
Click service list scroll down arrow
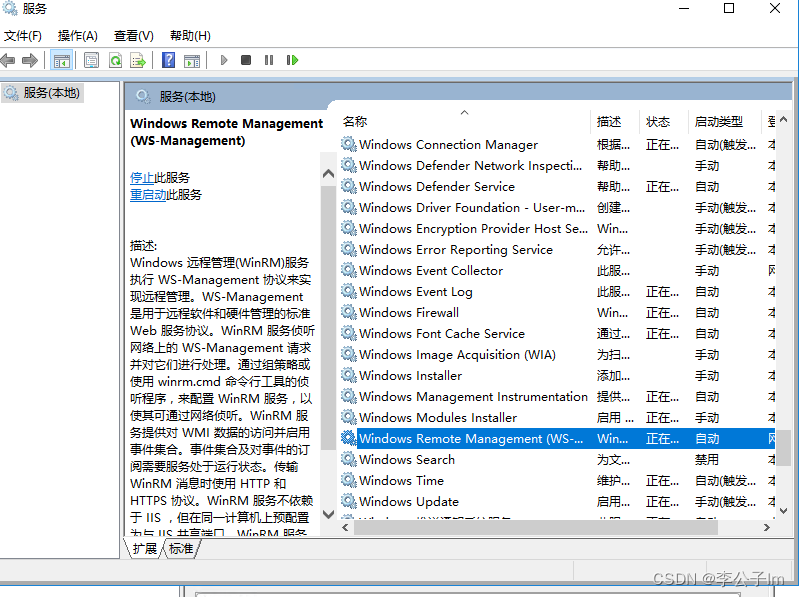[784, 510]
